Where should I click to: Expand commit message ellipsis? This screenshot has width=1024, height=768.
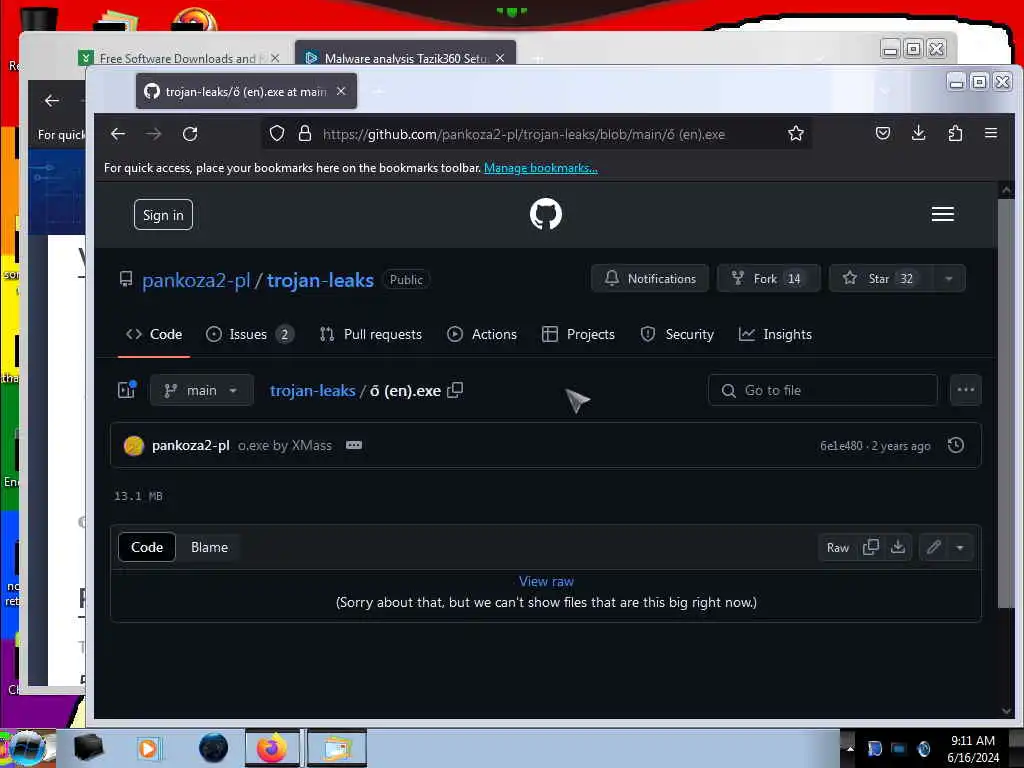coord(354,445)
